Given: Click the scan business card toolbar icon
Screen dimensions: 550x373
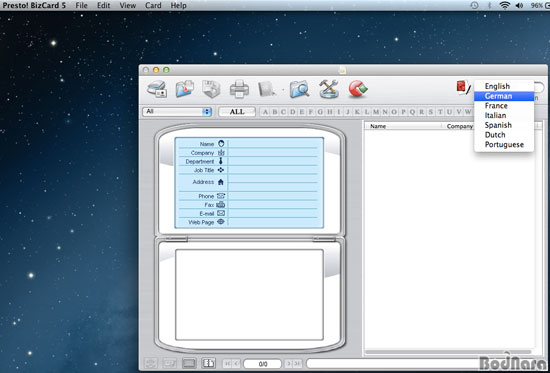Looking at the screenshot, I should click(x=157, y=89).
